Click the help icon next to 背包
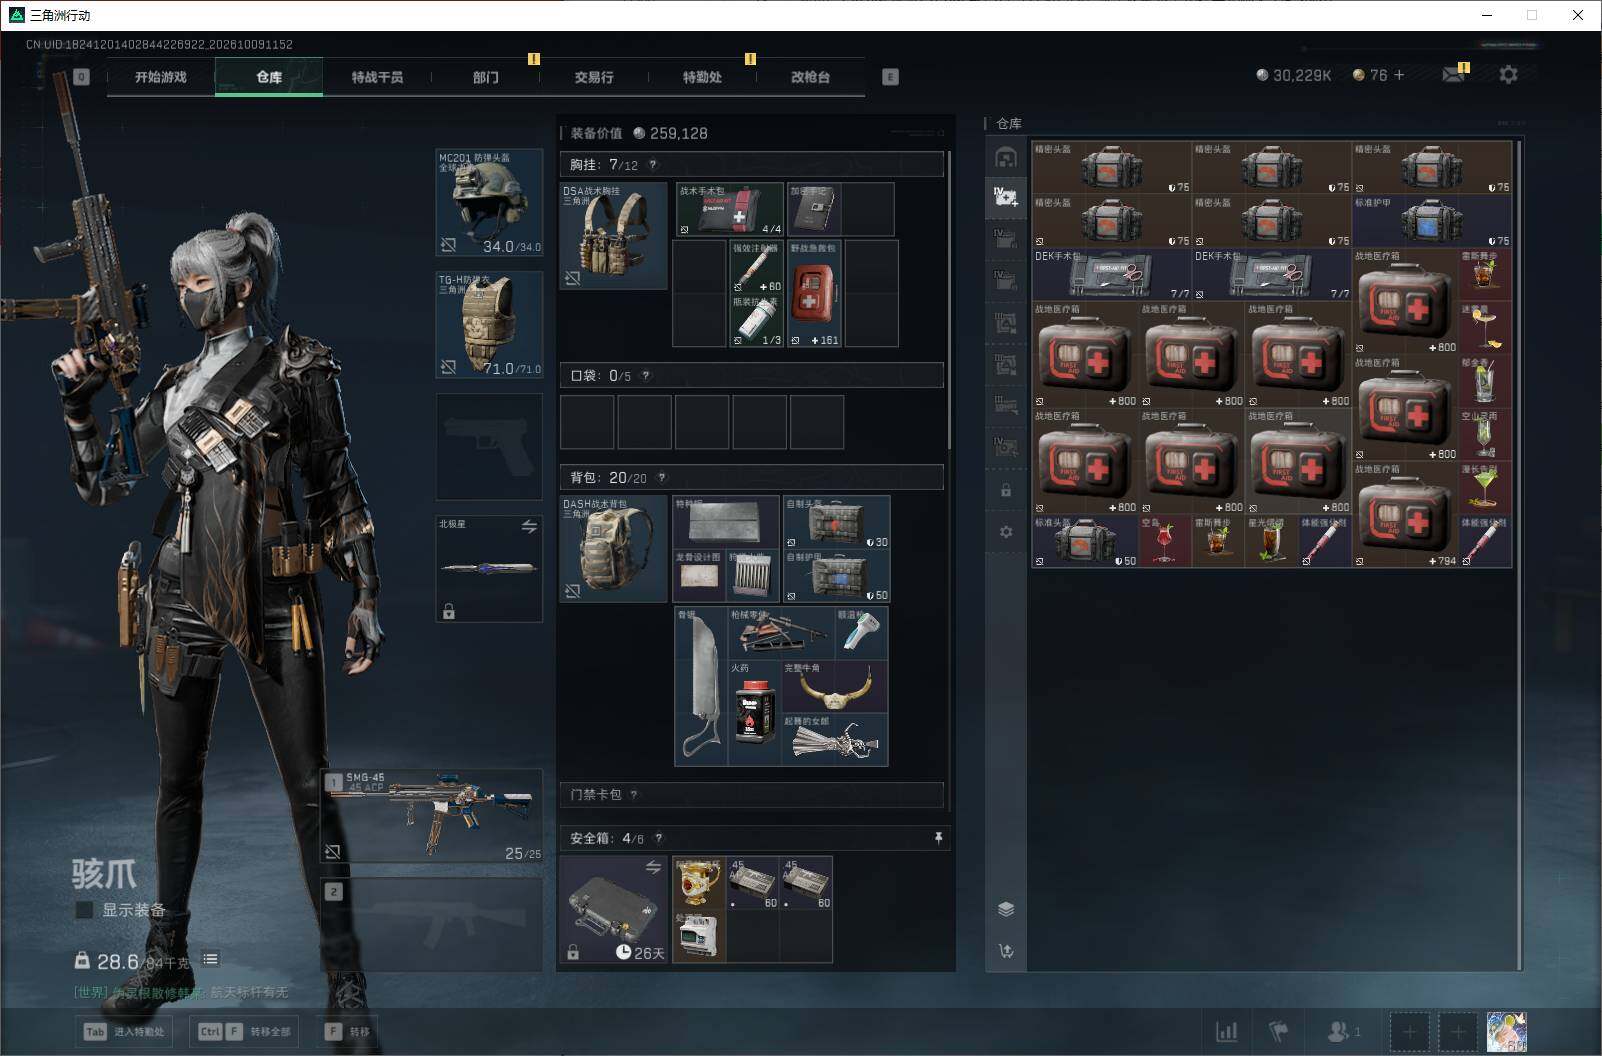Viewport: 1602px width, 1056px height. pyautogui.click(x=661, y=478)
